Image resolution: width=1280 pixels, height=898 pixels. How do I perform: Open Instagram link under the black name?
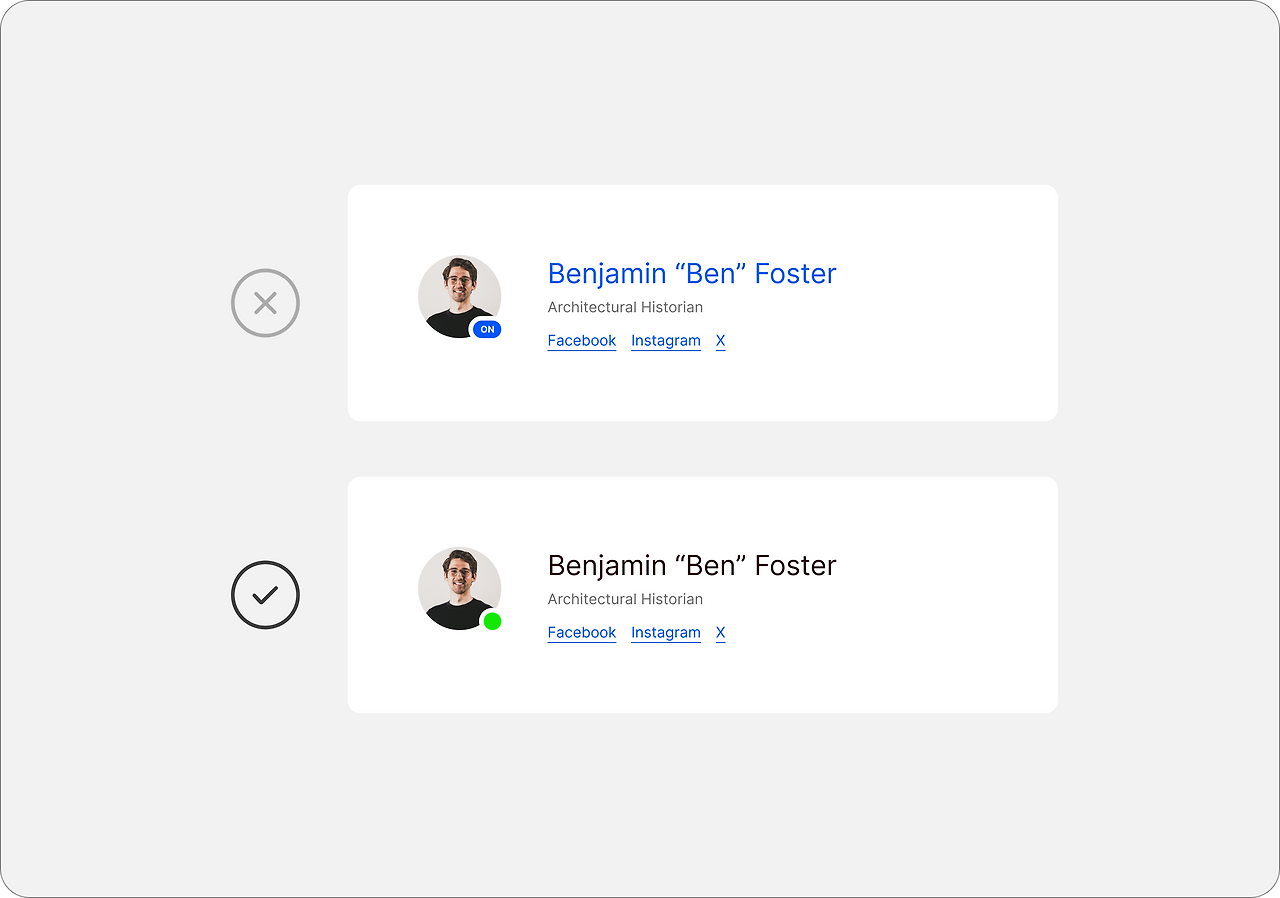tap(665, 633)
